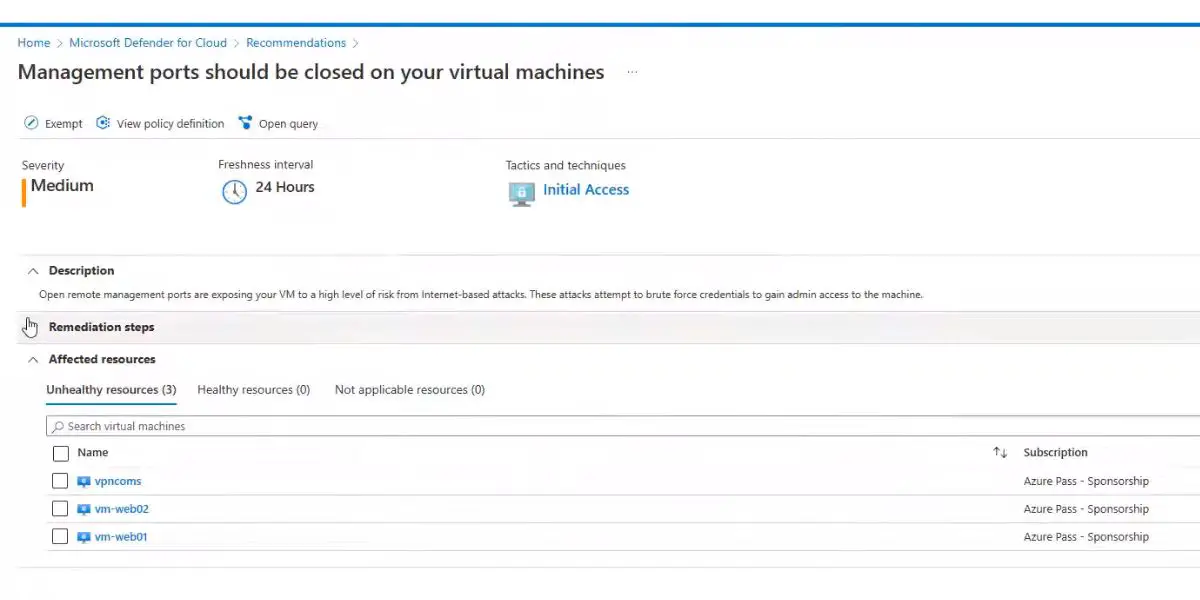Open the vm-web02 resource link
This screenshot has width=1200, height=600.
[122, 509]
